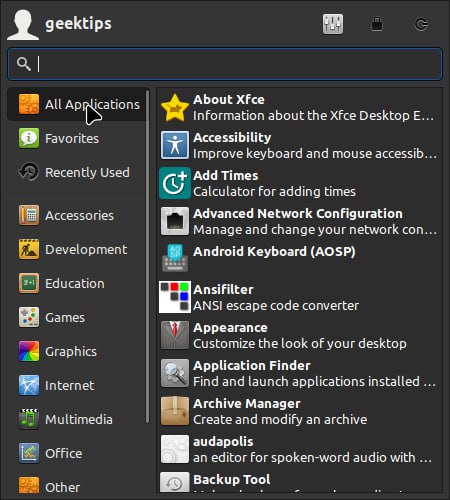This screenshot has height=500, width=450.
Task: Launch About Xfce from its title
Action: 229,100
